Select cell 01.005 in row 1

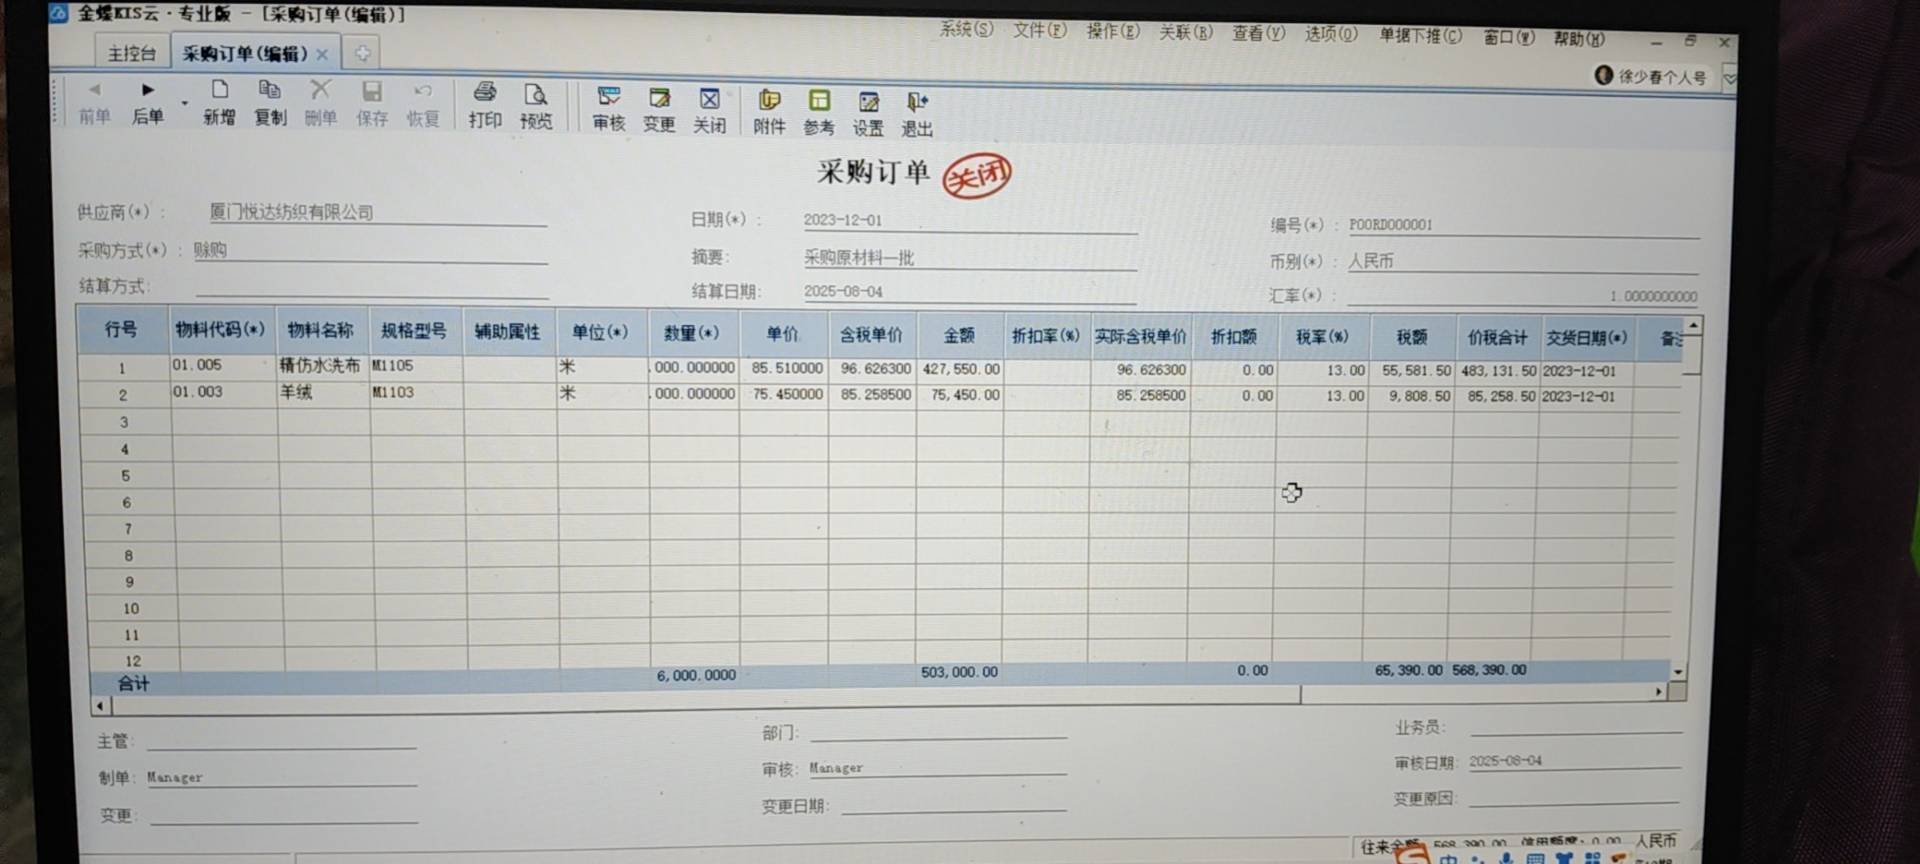[222, 366]
